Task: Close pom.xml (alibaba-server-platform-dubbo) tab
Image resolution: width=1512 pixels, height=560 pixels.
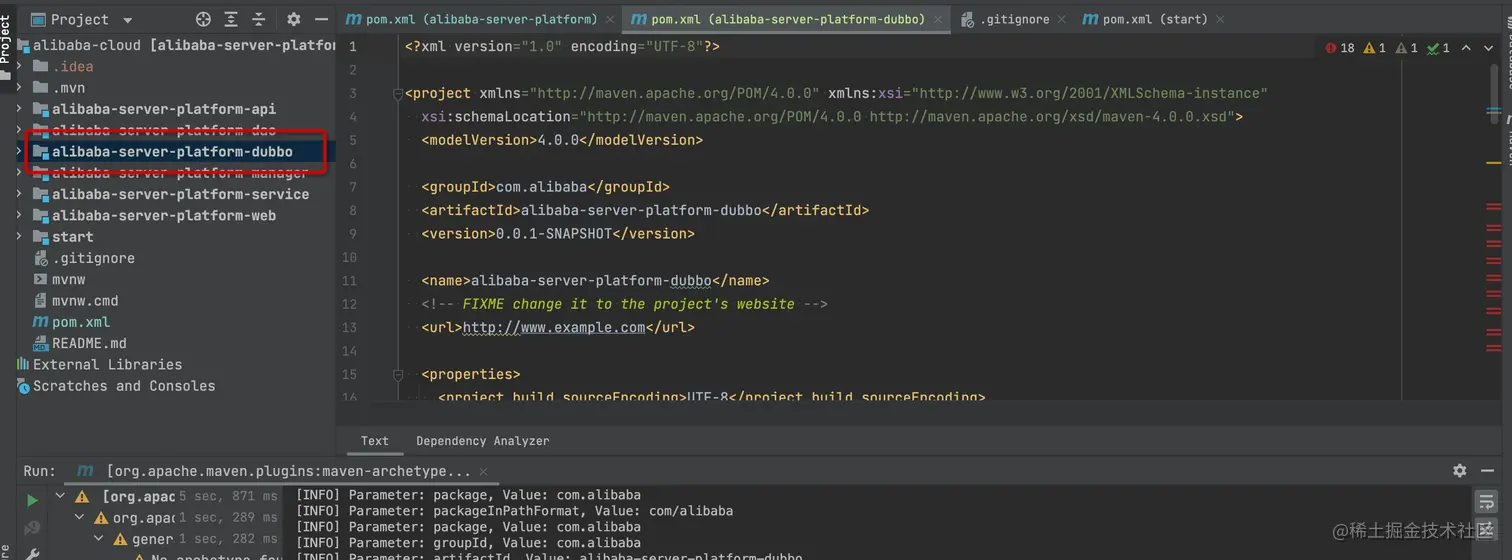Action: click(938, 20)
